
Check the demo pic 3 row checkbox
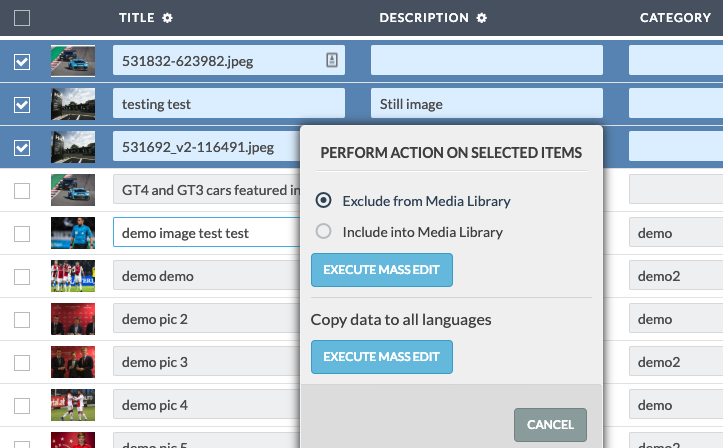(22, 363)
